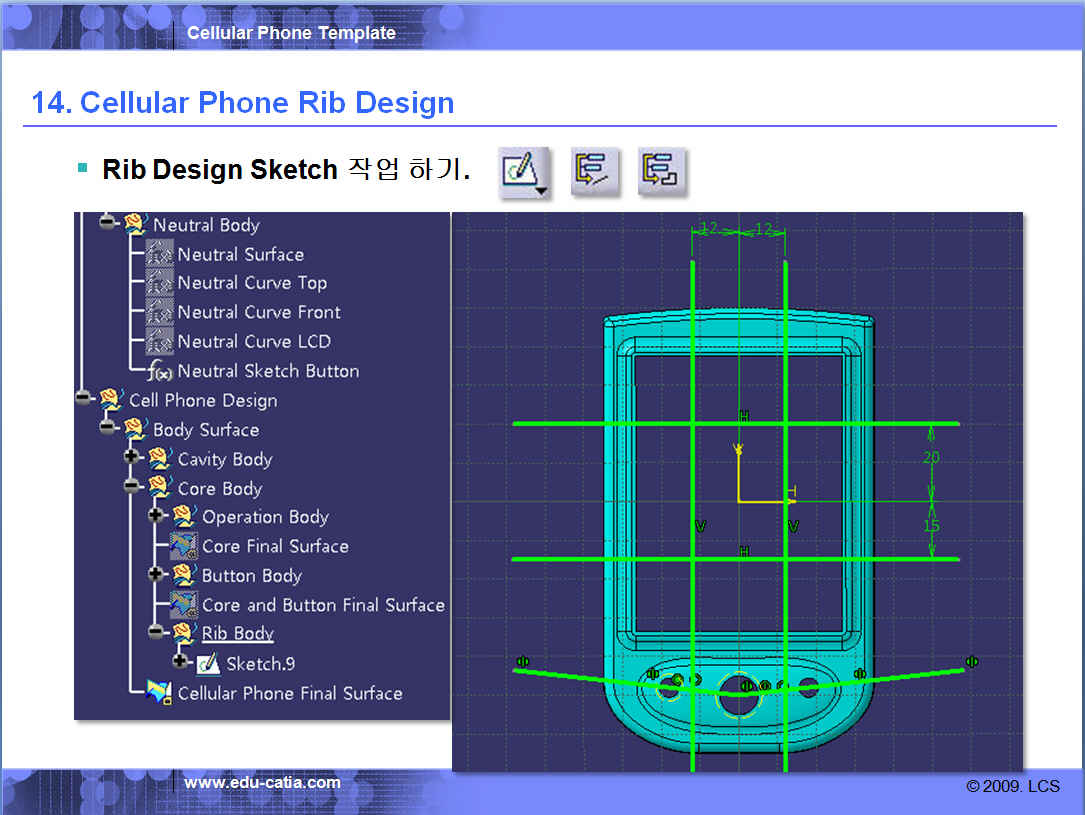This screenshot has width=1085, height=815.
Task: Select Neutral Curve Front in tree
Action: click(x=259, y=313)
